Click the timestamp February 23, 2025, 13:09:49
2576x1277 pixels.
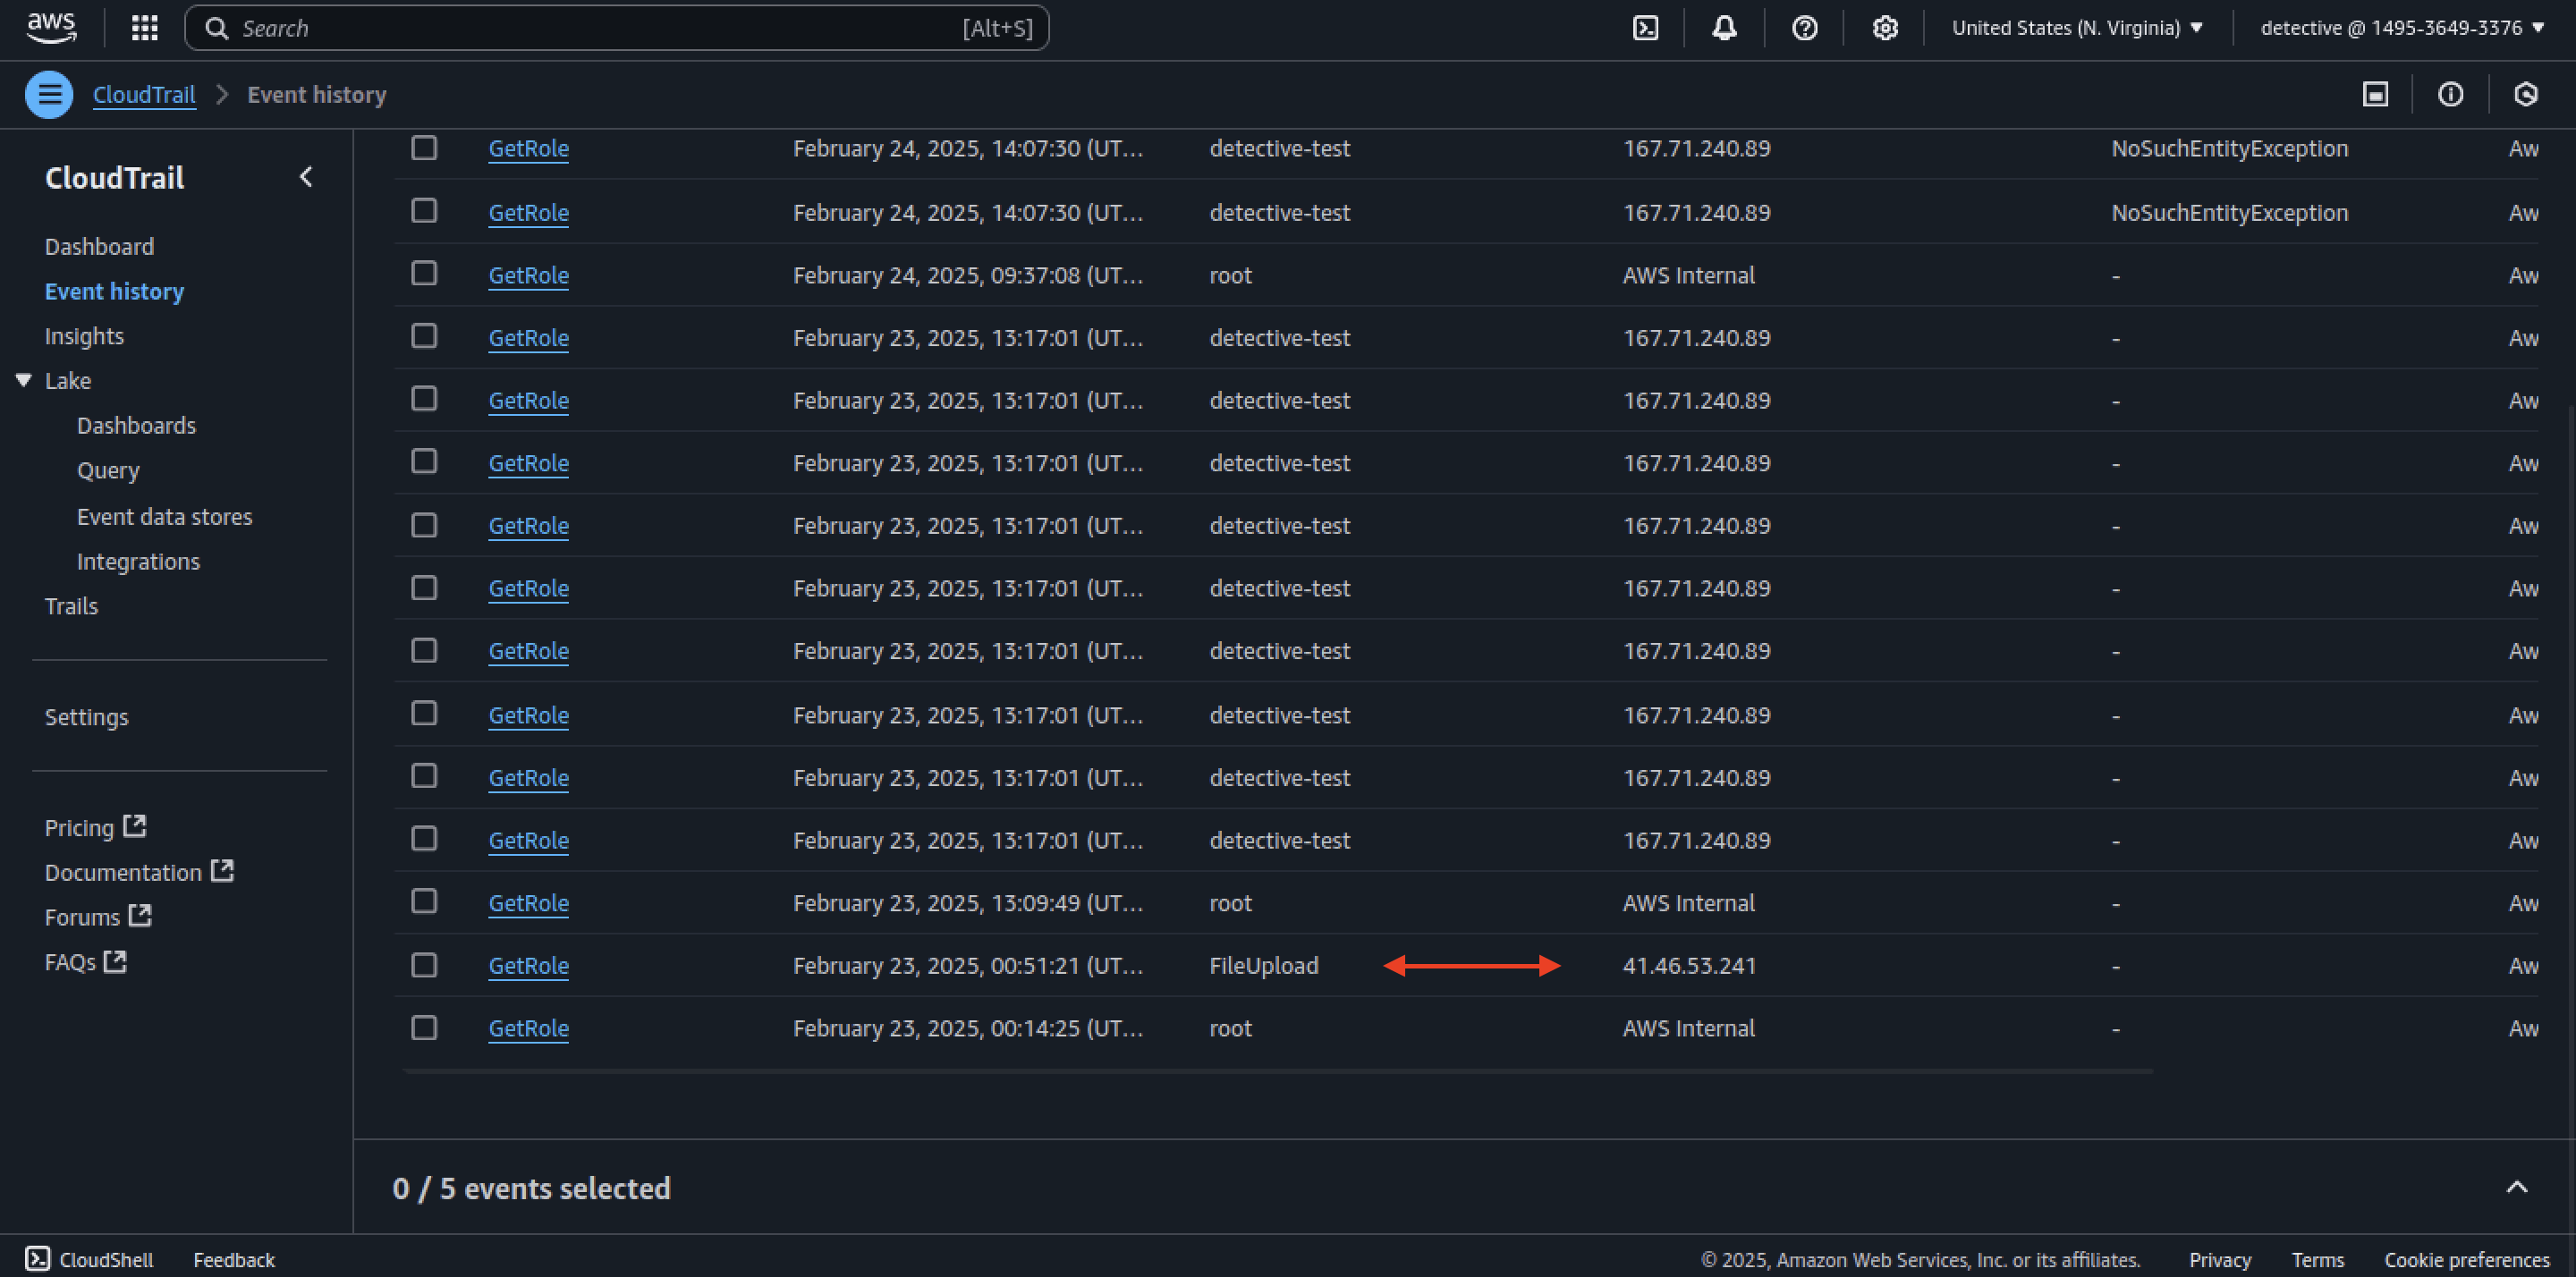tap(967, 903)
